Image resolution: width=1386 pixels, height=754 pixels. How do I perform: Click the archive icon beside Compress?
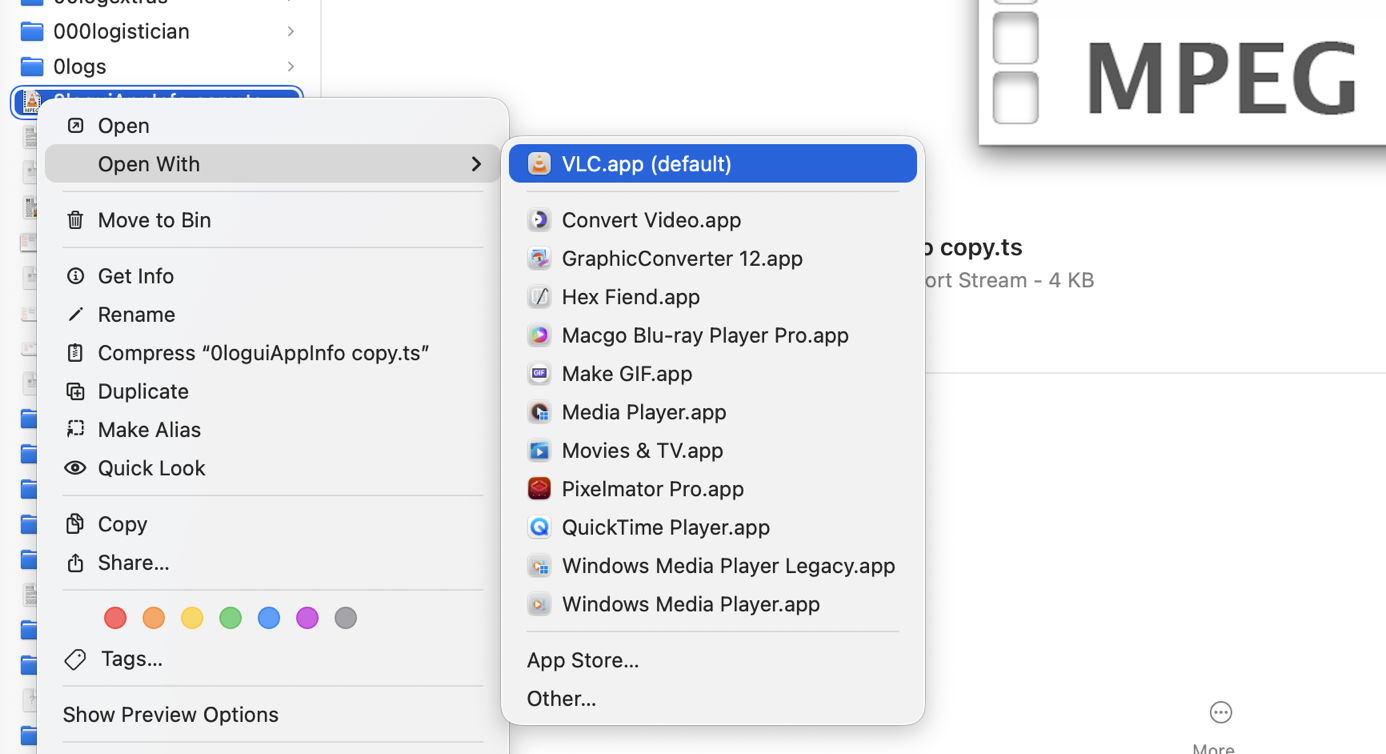pyautogui.click(x=75, y=353)
